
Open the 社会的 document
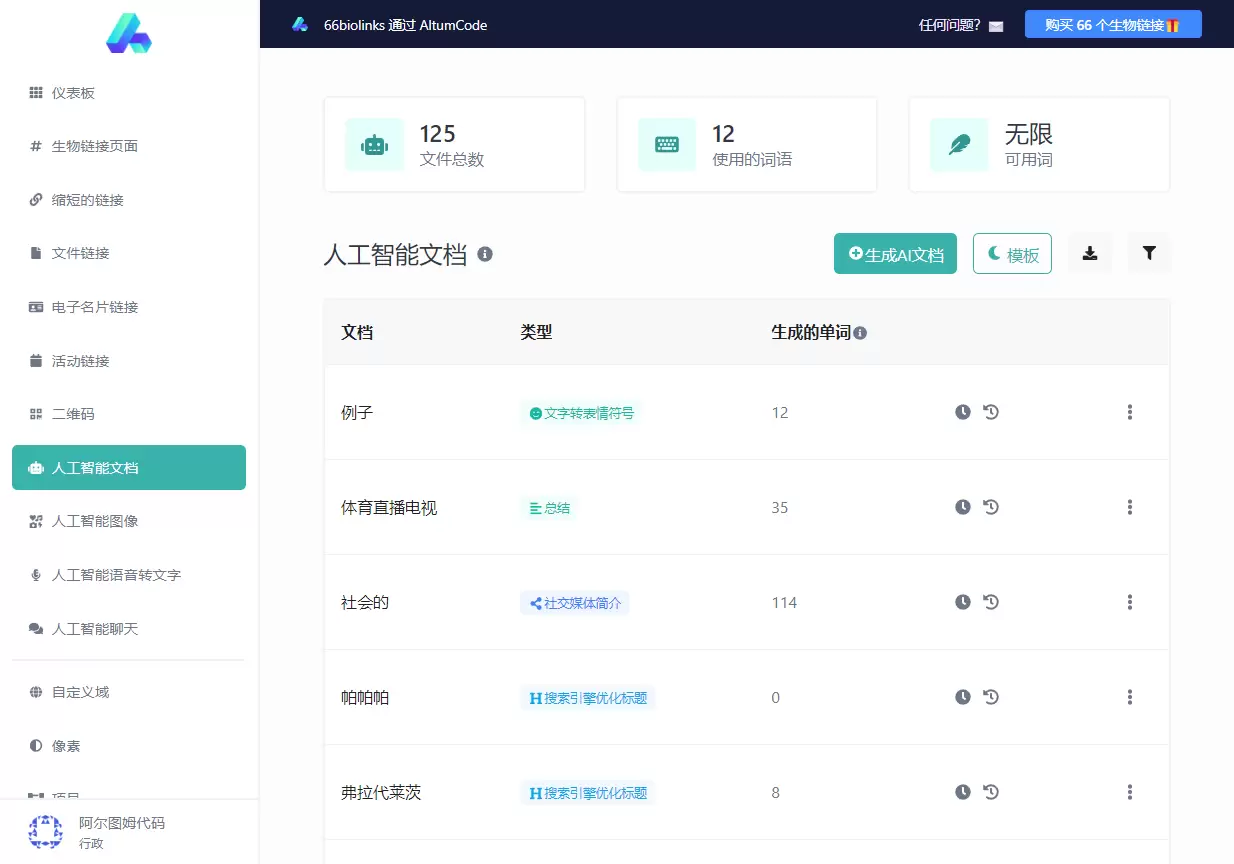pos(365,602)
